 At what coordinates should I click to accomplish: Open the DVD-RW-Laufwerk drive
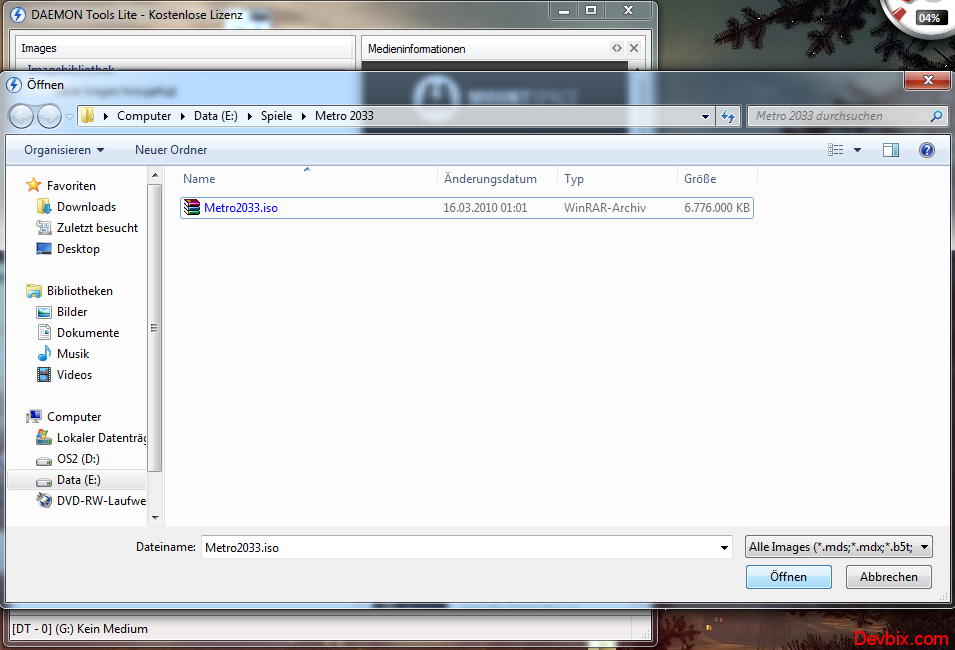(101, 501)
